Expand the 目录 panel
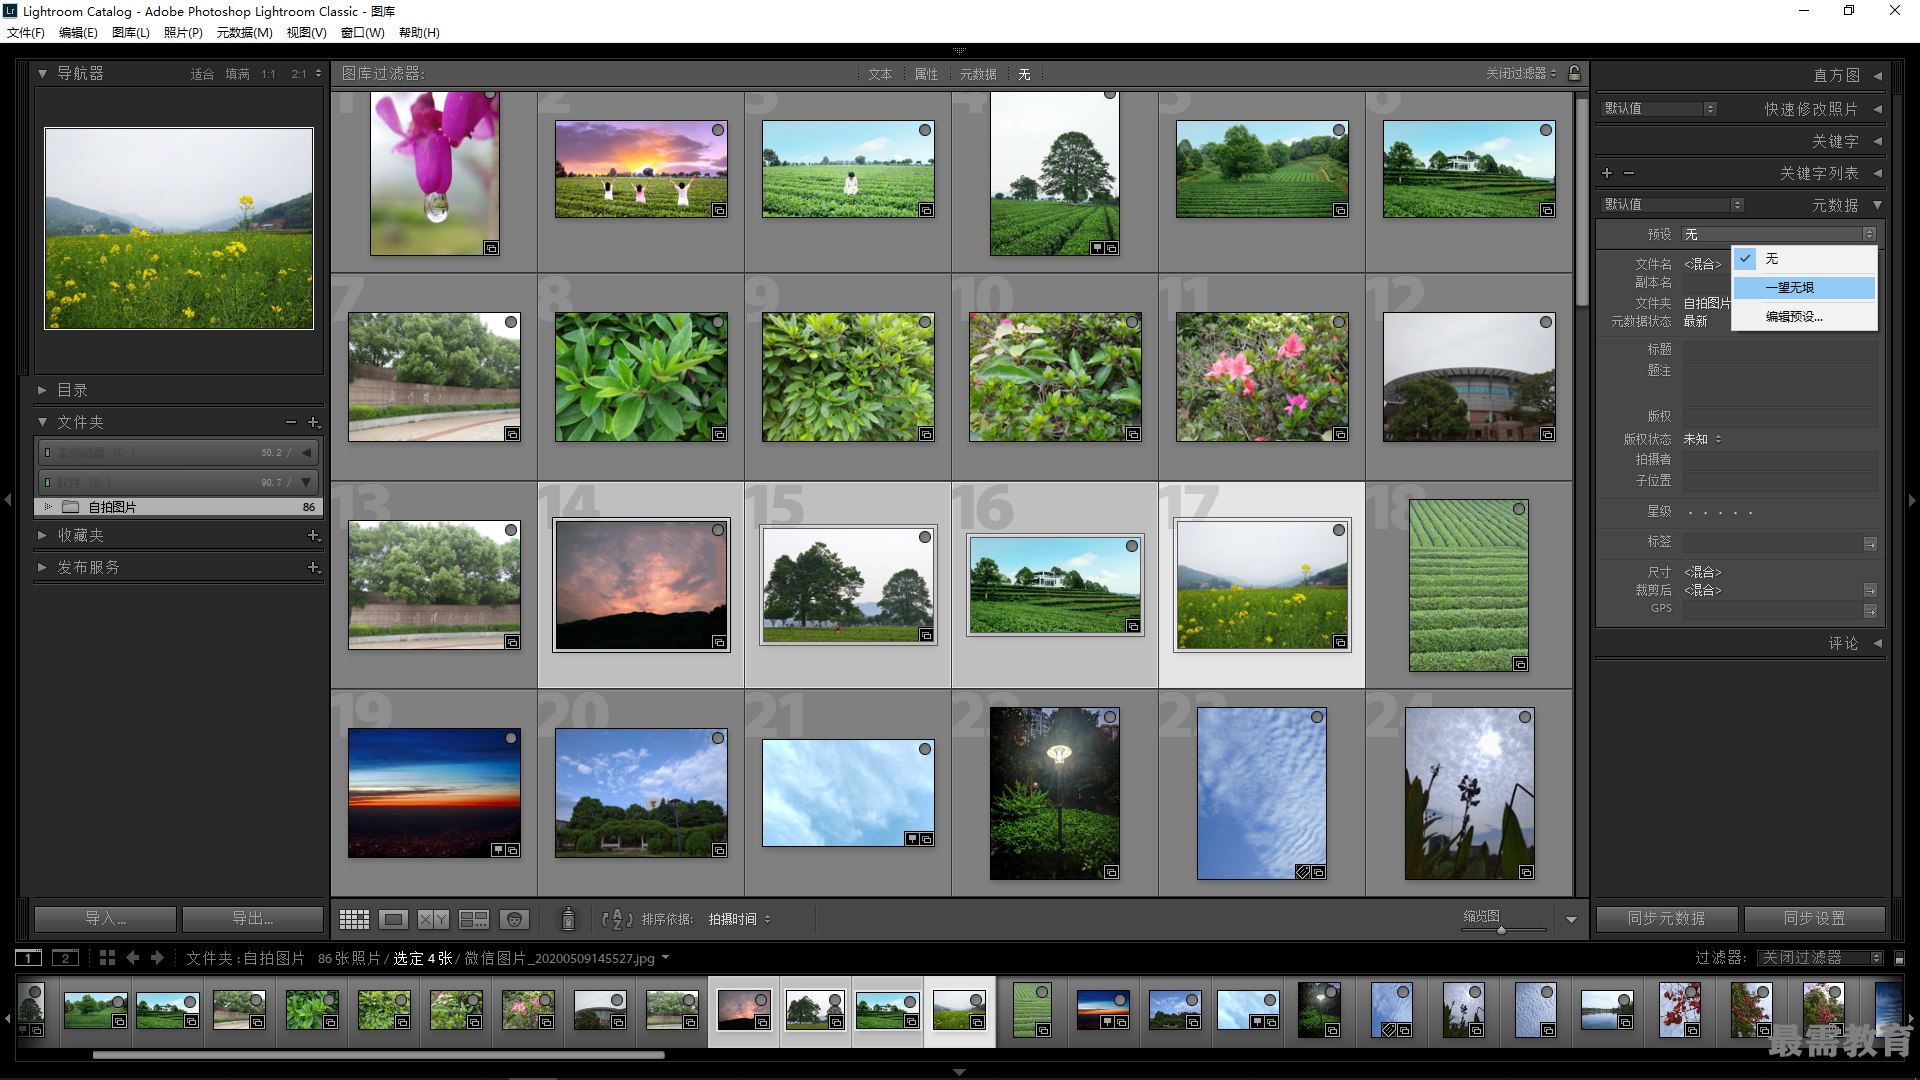This screenshot has height=1080, width=1920. [x=43, y=390]
